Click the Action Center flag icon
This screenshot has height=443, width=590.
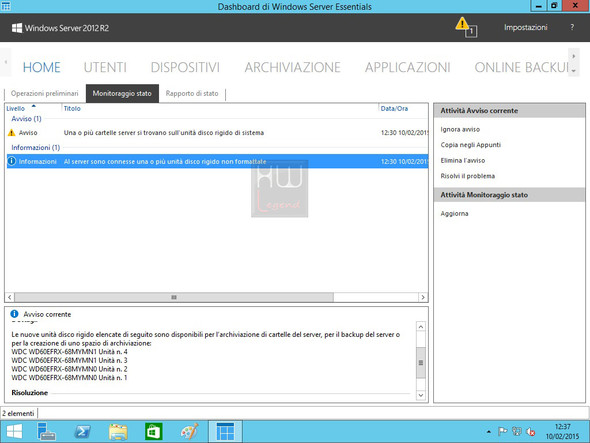[x=502, y=431]
